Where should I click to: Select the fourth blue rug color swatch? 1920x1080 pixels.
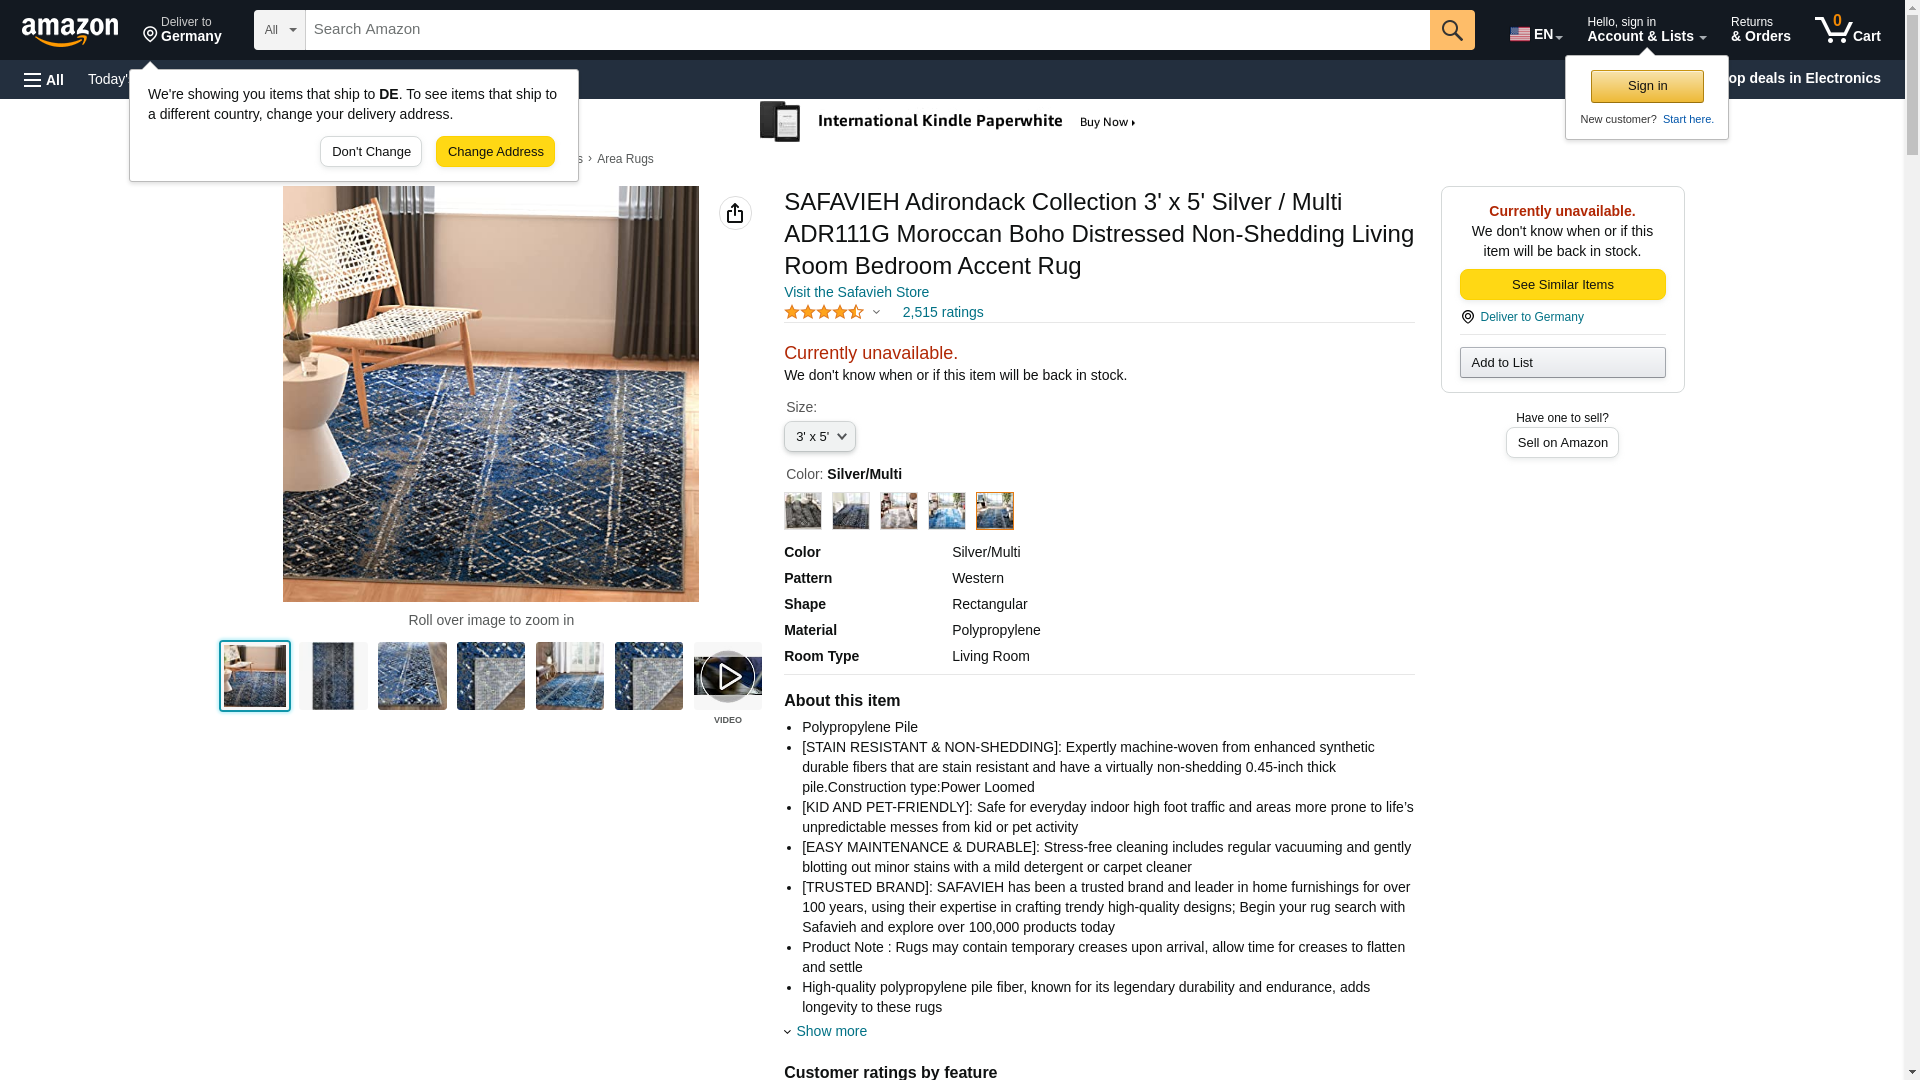[x=946, y=511]
